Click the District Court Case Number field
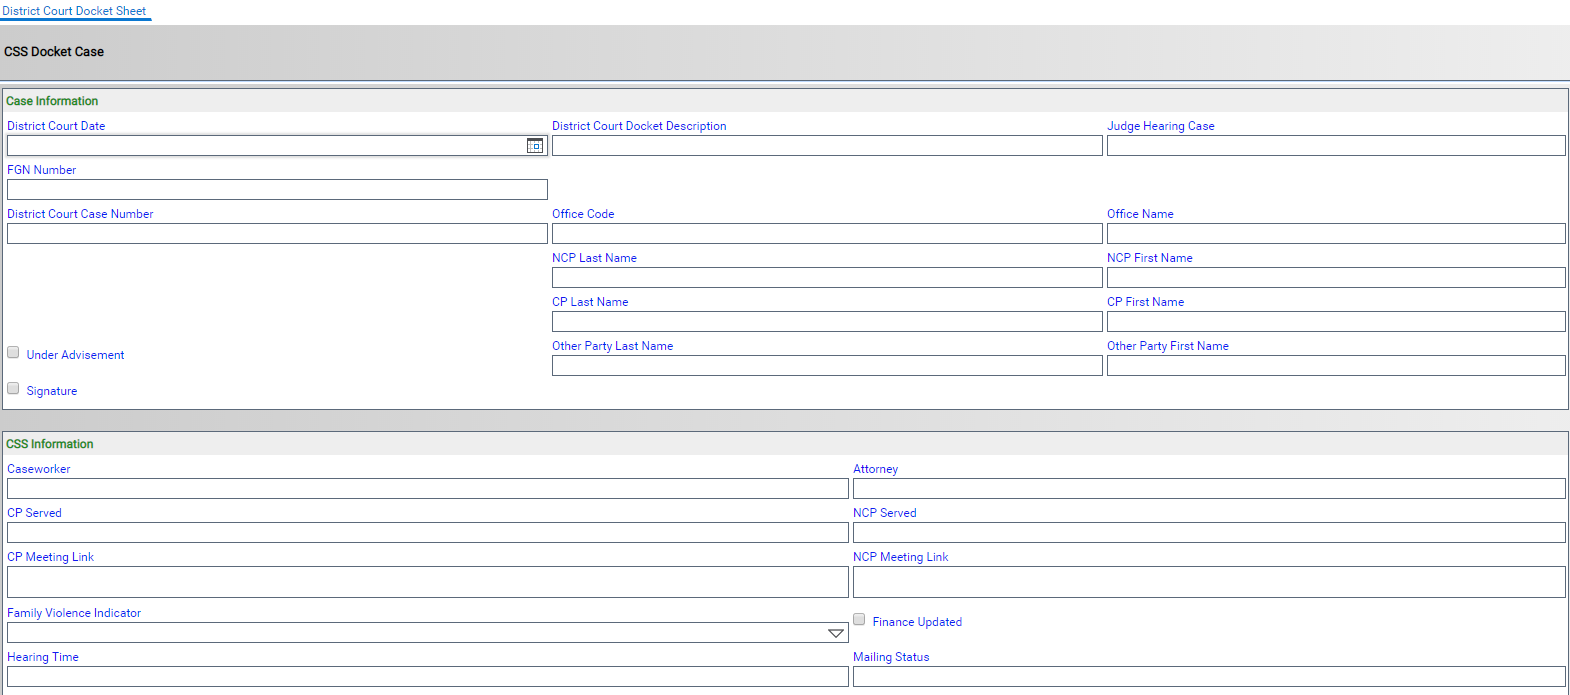1570x695 pixels. point(277,234)
